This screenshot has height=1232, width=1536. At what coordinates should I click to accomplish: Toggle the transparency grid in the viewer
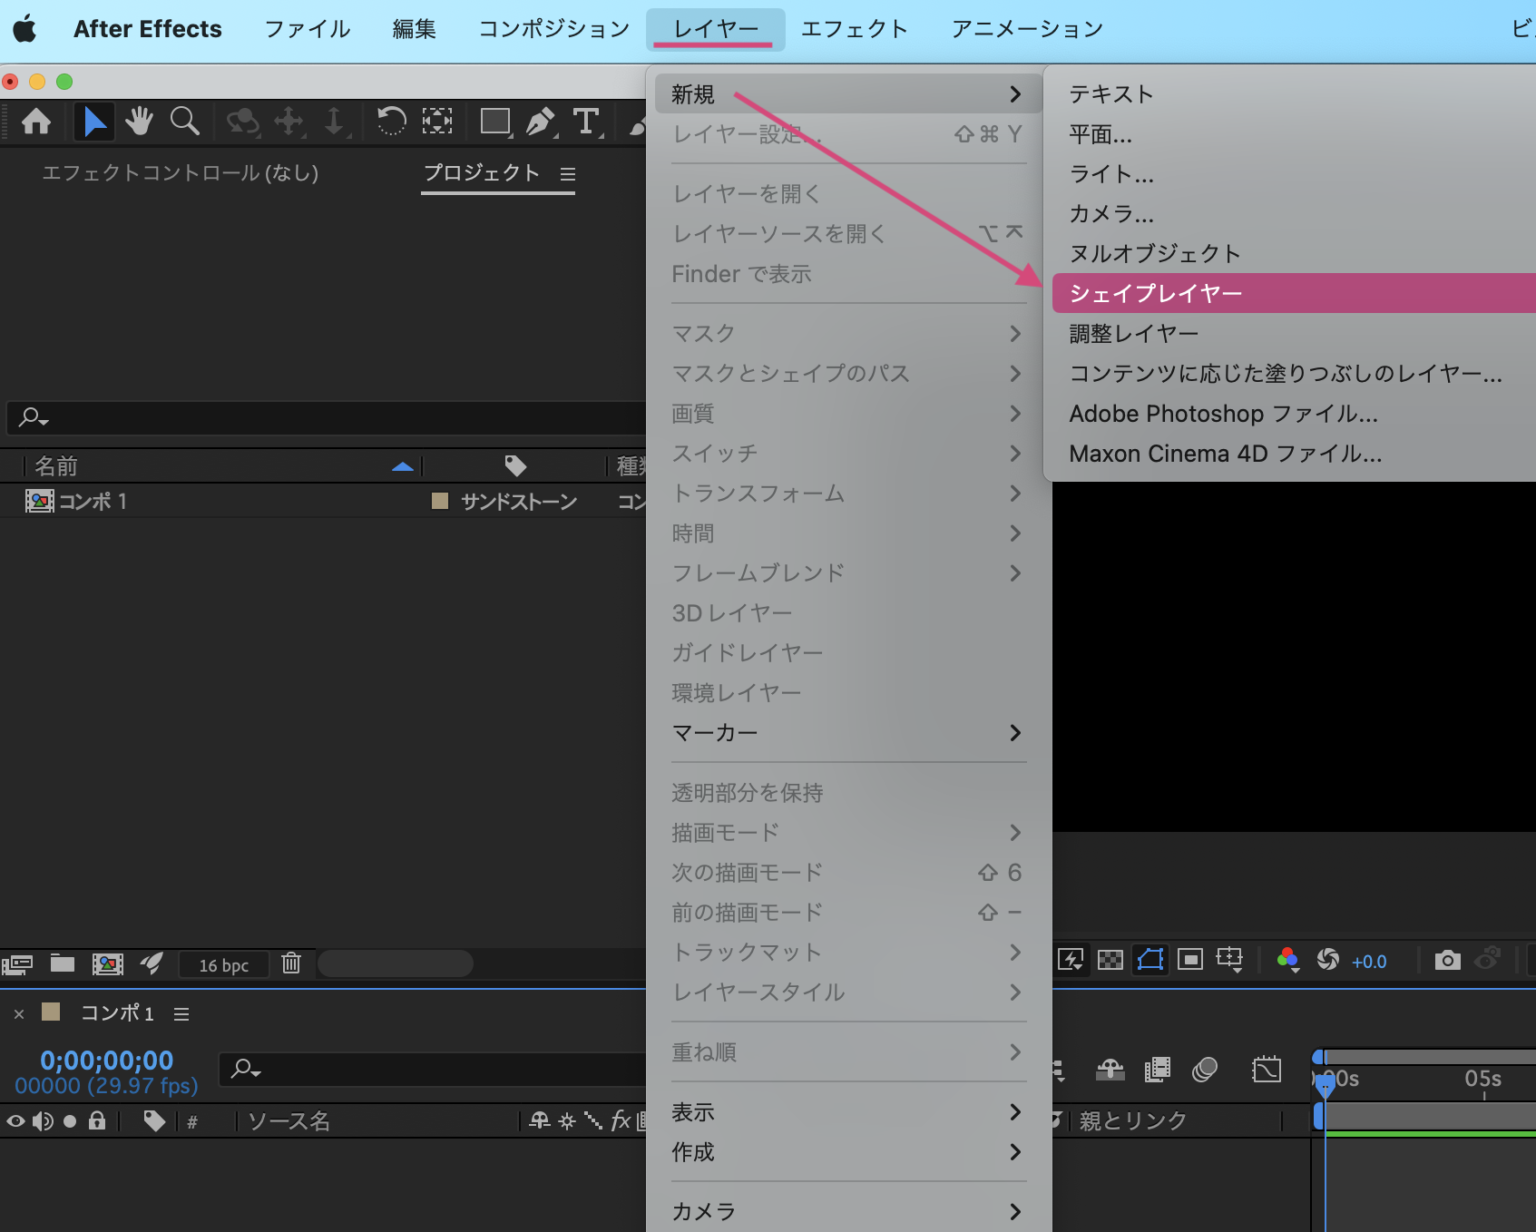tap(1110, 960)
